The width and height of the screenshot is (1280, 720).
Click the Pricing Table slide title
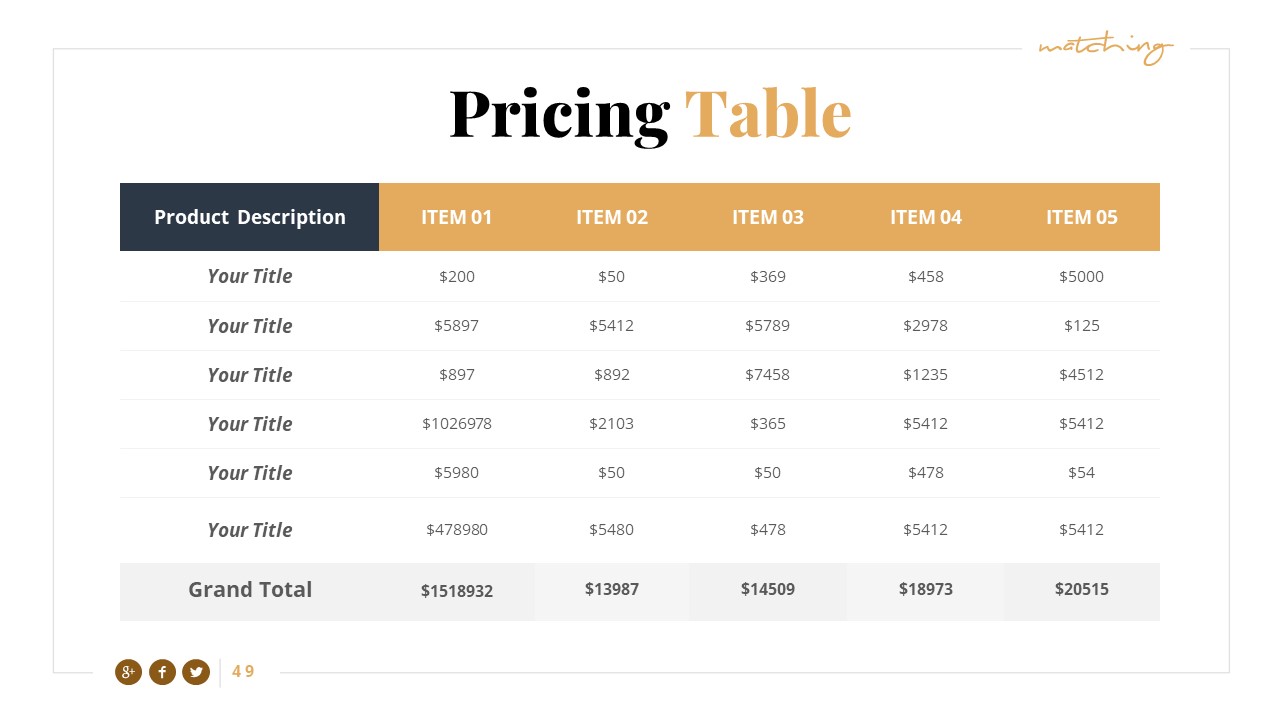pos(650,113)
